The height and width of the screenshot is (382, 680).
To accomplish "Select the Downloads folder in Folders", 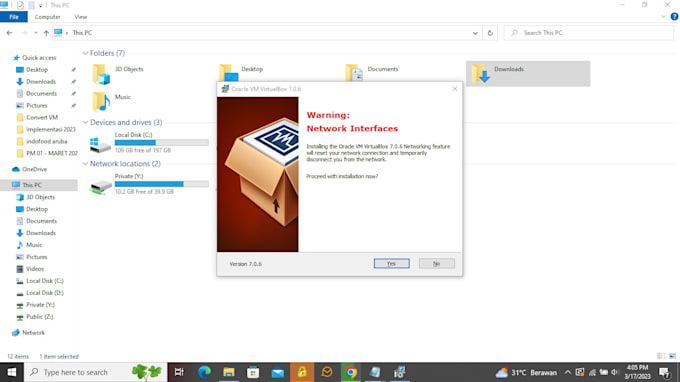I will tap(528, 74).
